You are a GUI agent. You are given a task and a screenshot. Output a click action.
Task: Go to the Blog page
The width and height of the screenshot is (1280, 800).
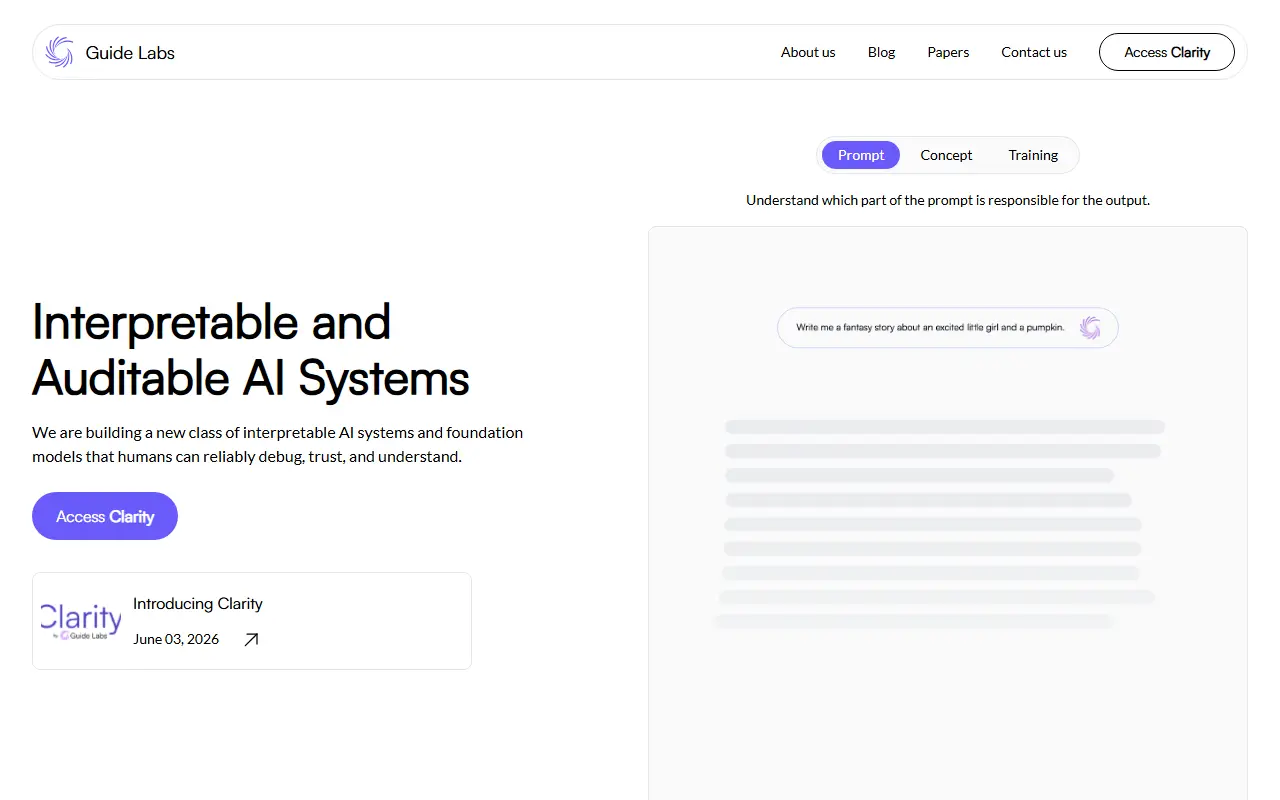click(x=881, y=52)
